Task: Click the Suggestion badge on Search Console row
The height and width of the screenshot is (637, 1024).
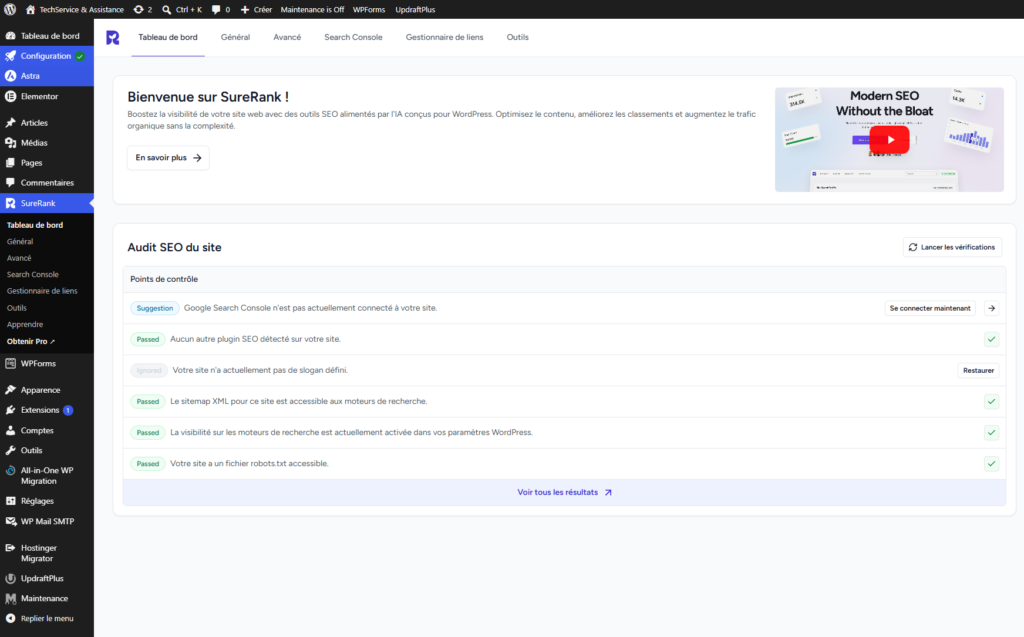Action: coord(155,308)
